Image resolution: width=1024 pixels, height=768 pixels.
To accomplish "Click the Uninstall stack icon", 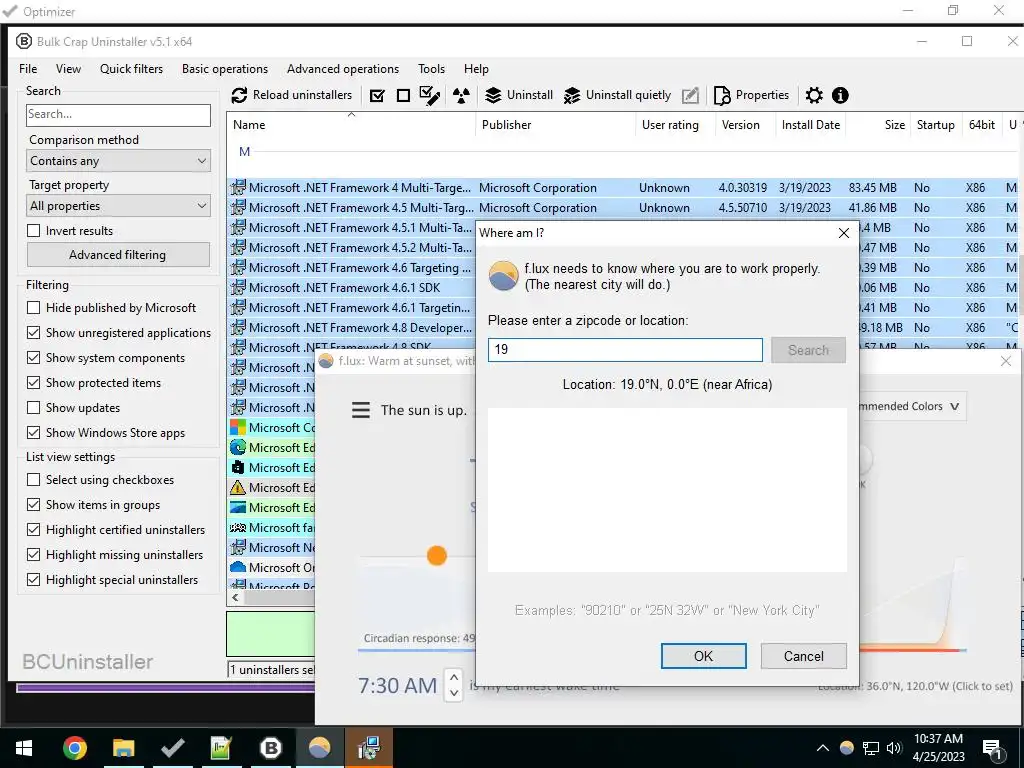I will click(x=493, y=95).
